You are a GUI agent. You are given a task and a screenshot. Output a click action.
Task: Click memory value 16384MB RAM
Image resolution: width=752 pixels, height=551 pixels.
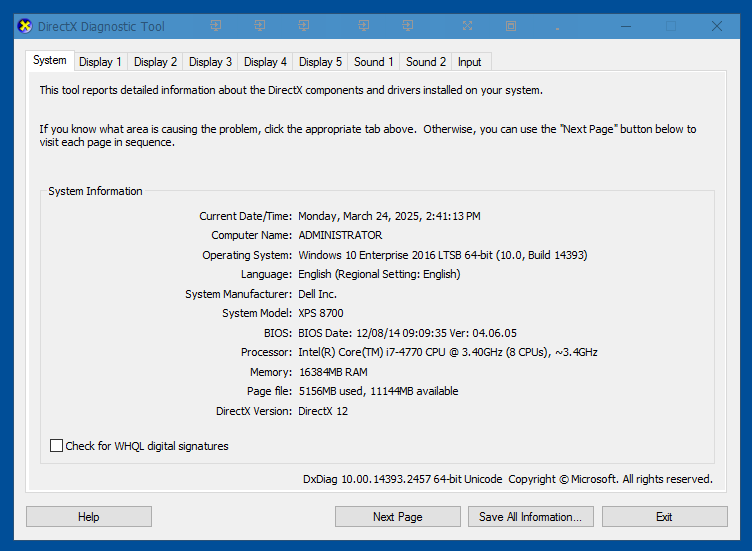pos(333,372)
